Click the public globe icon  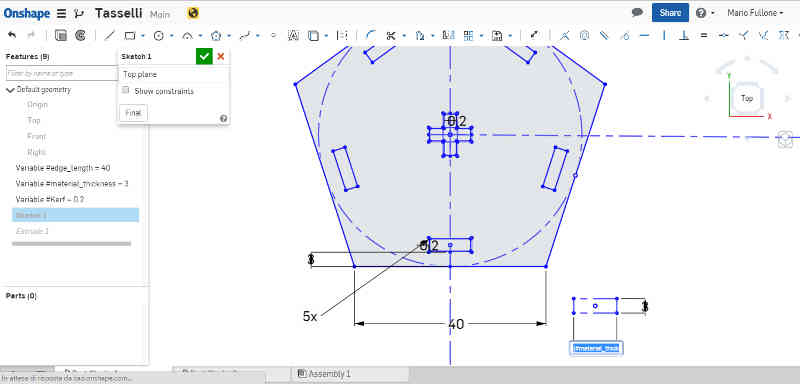193,13
